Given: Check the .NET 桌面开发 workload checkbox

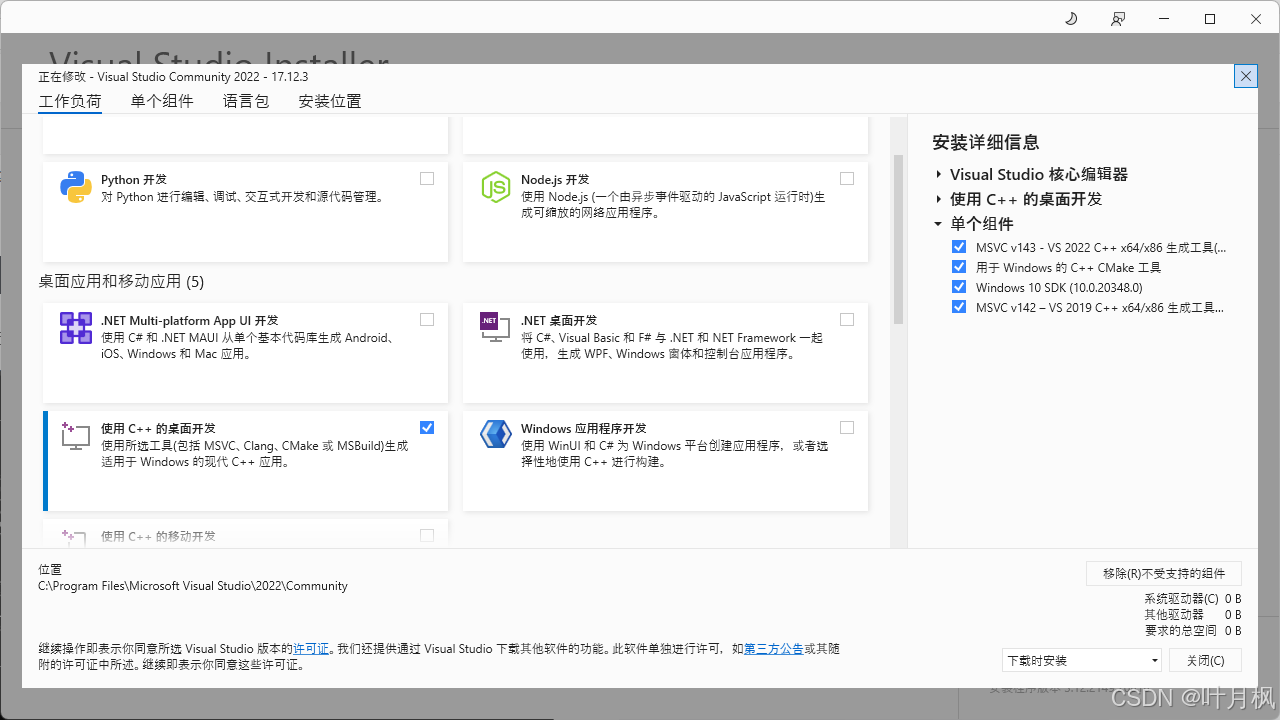Looking at the screenshot, I should (847, 320).
